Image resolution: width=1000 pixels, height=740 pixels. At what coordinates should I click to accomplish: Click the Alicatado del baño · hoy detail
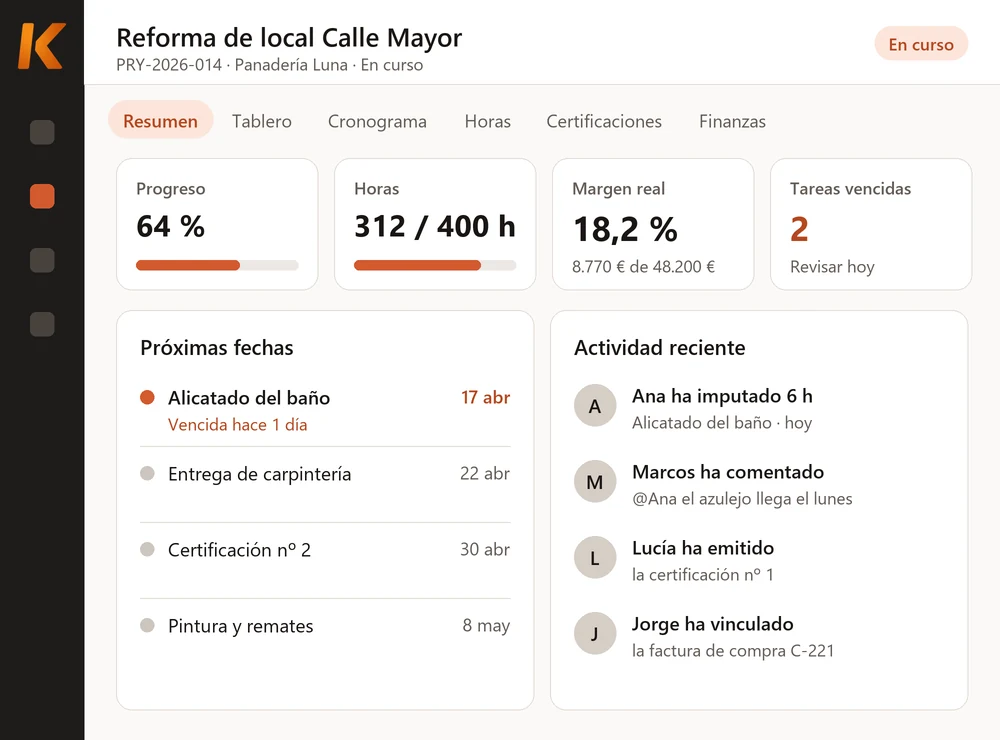coord(722,423)
